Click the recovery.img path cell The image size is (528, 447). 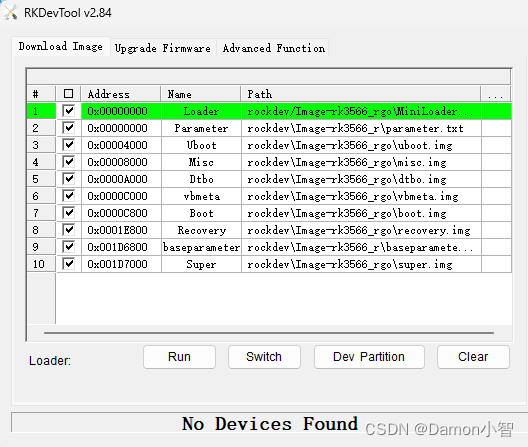[x=361, y=230]
